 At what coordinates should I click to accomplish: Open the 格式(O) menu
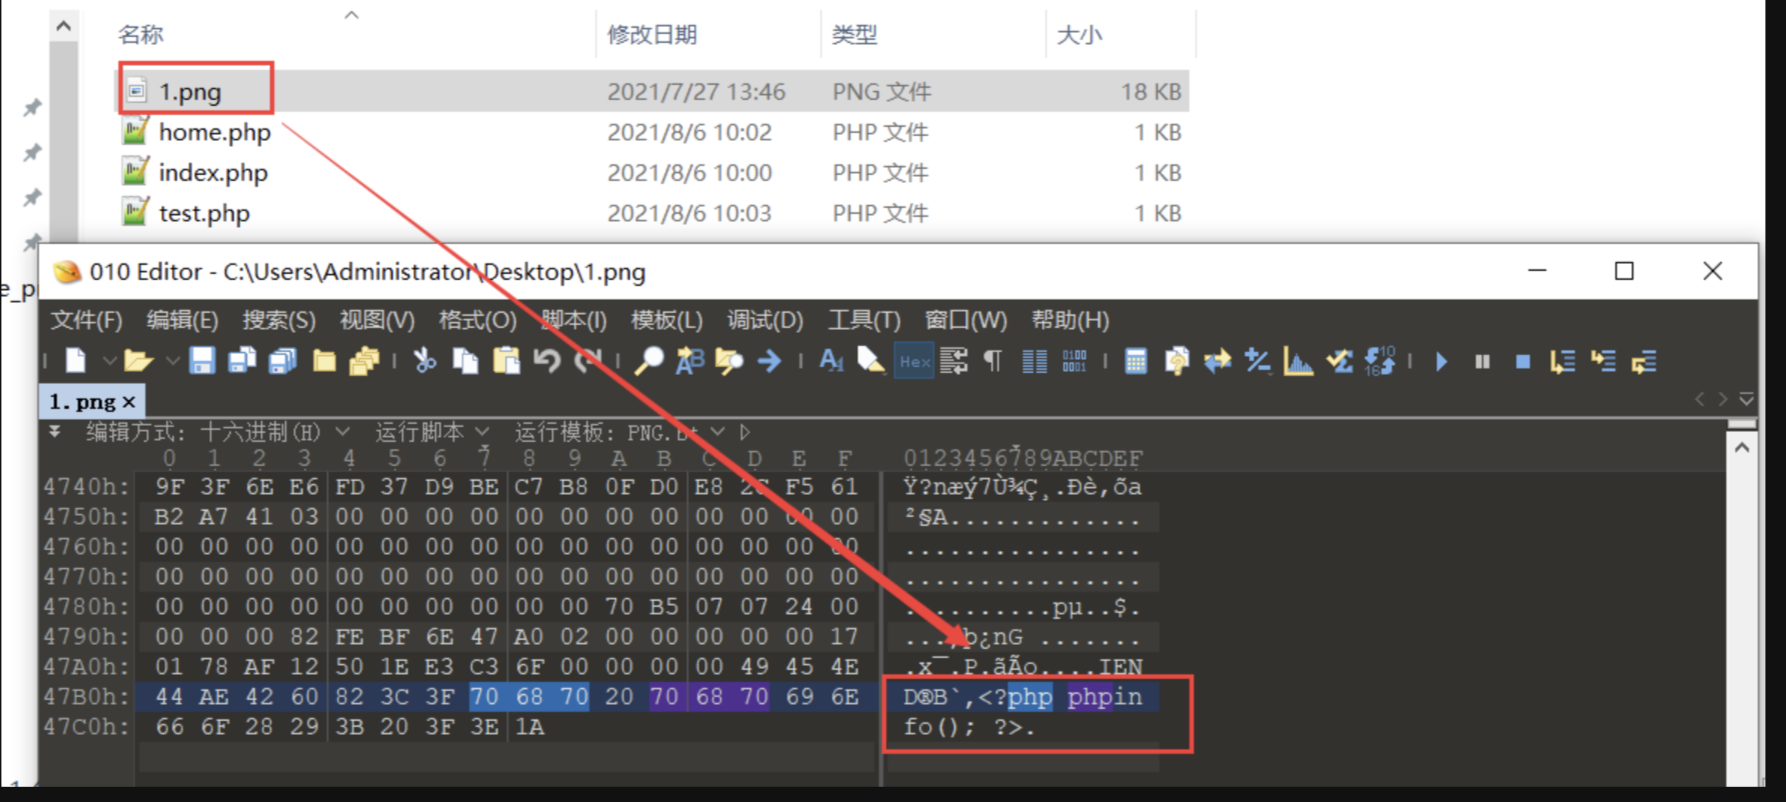[477, 320]
